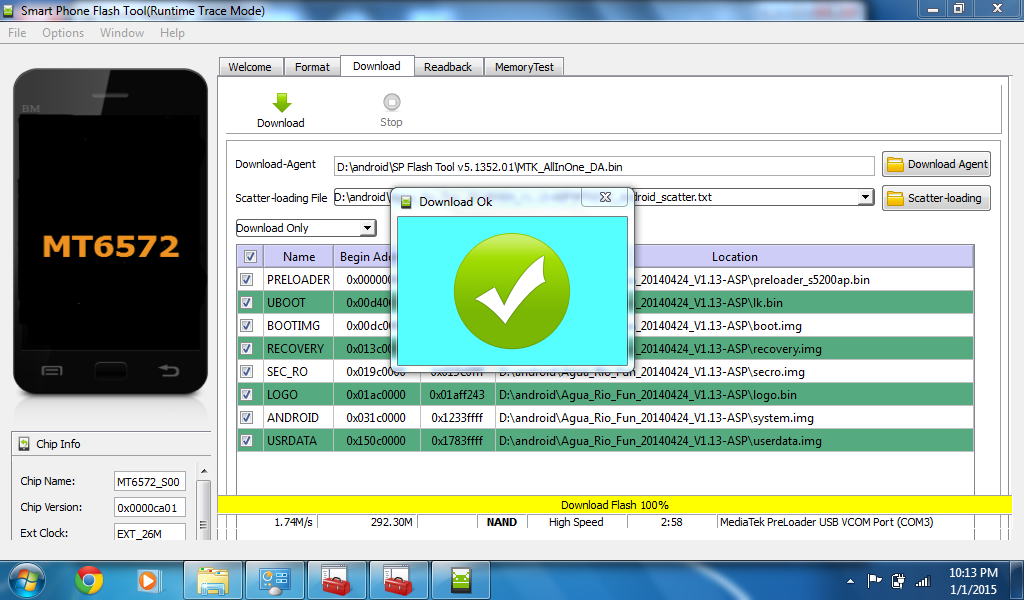Select the userdata.img location cell
This screenshot has height=600, width=1024.
click(x=734, y=441)
